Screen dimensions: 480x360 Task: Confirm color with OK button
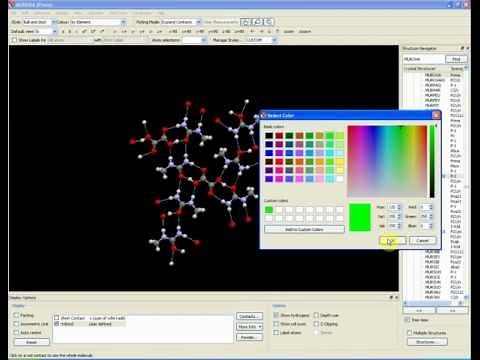click(x=393, y=241)
